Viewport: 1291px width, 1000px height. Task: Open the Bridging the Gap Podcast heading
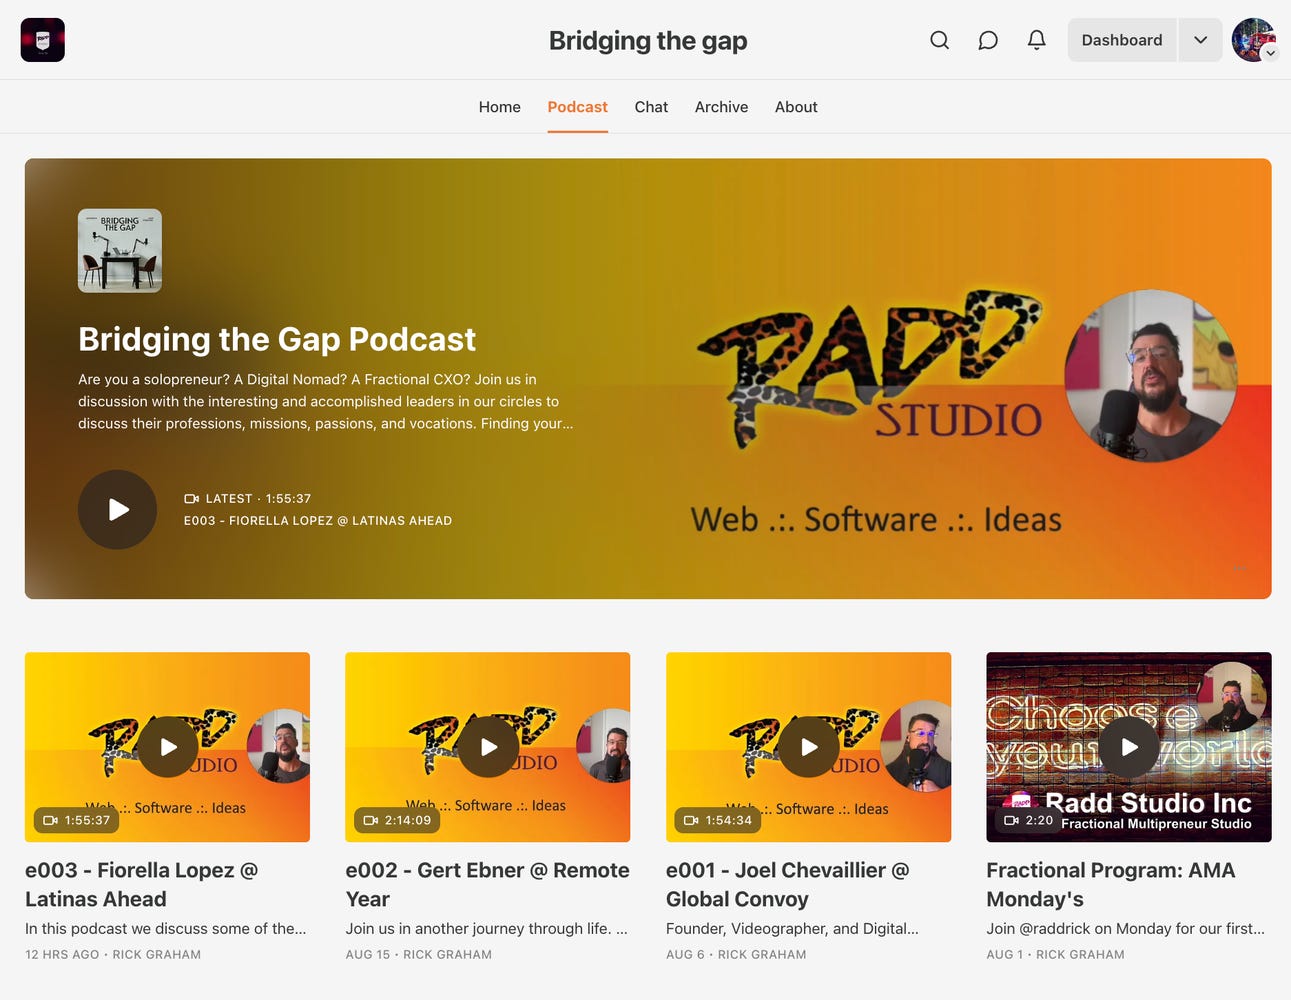pyautogui.click(x=277, y=339)
